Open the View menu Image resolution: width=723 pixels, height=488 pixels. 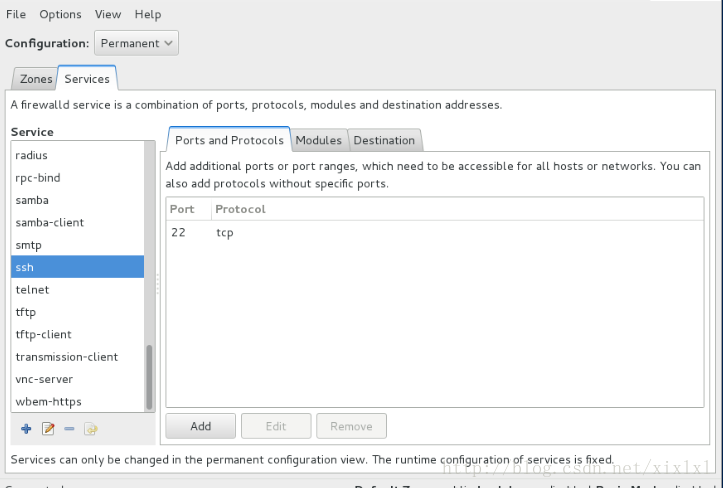pos(108,14)
